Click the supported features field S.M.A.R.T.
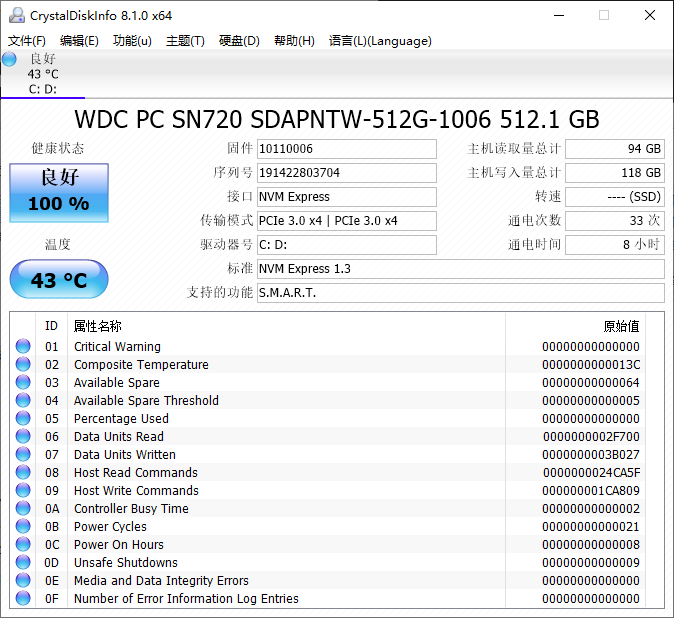This screenshot has height=618, width=674. coord(461,293)
